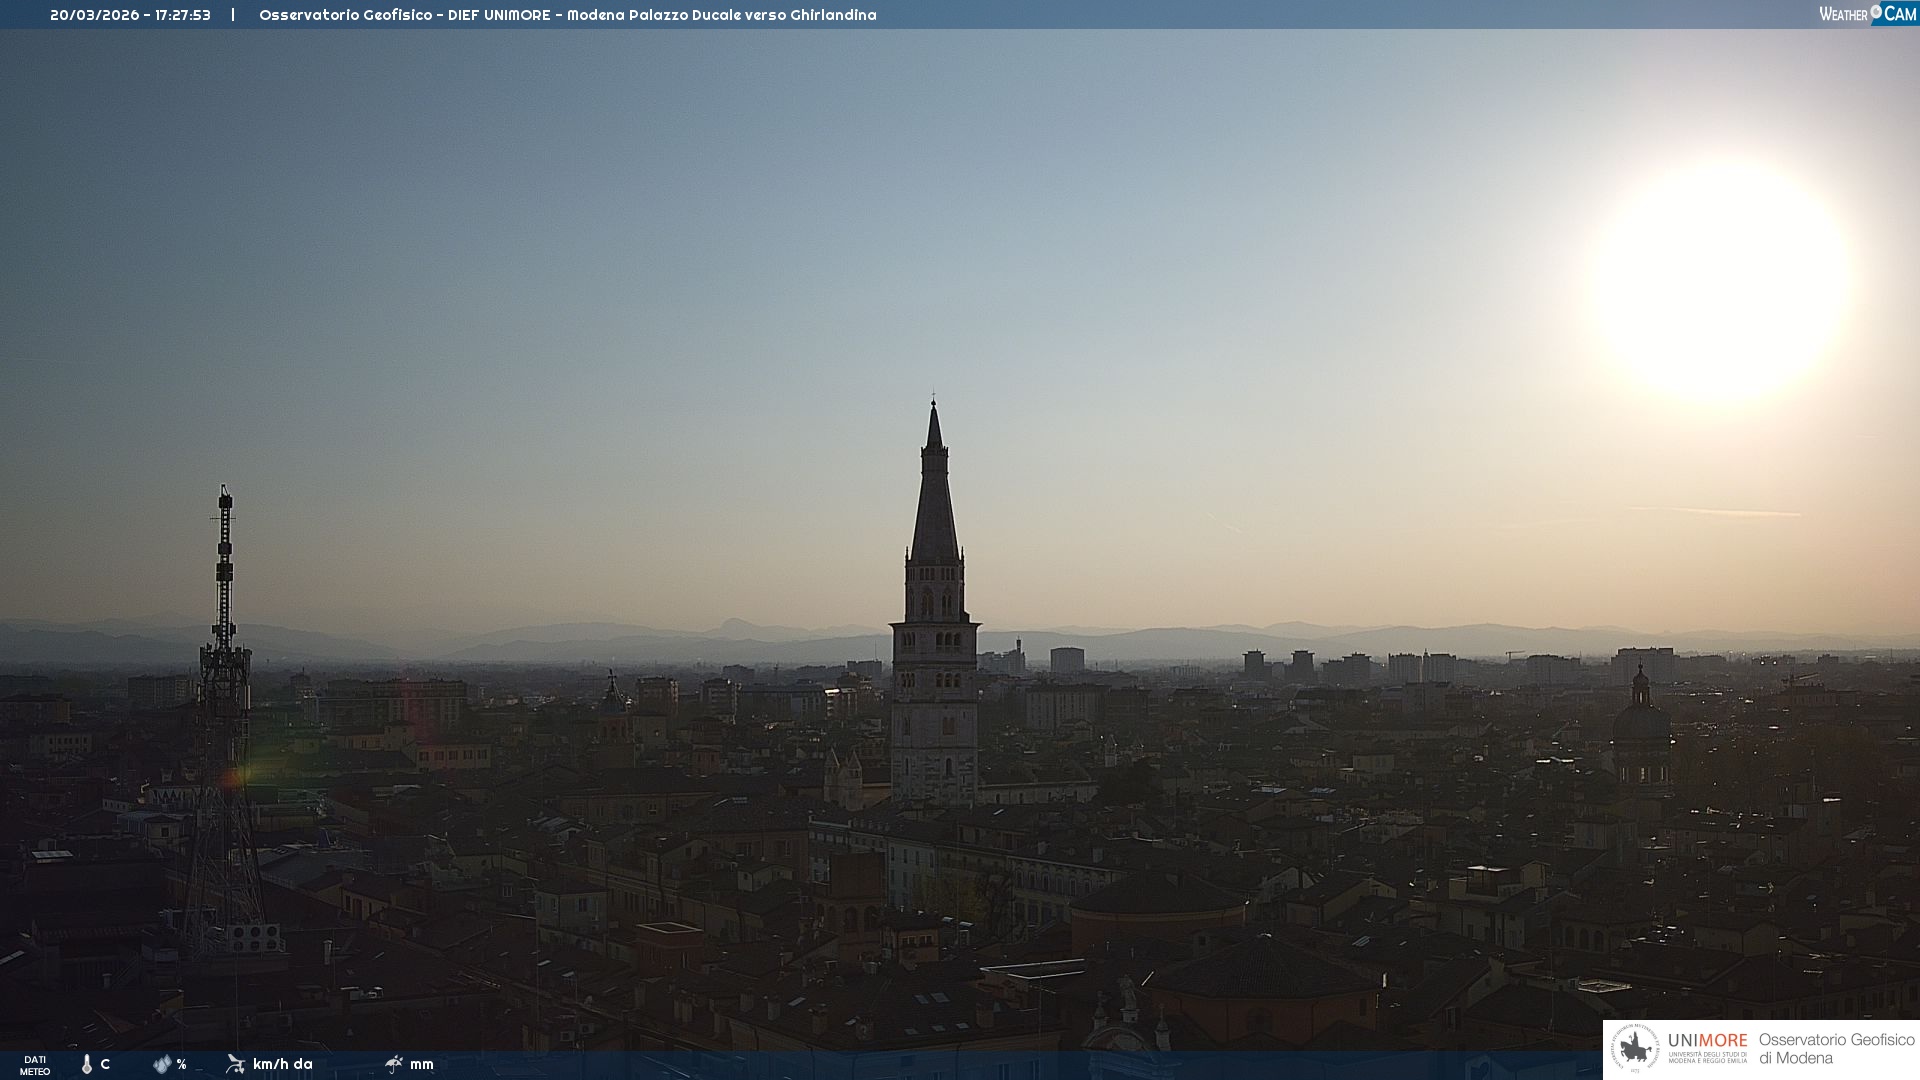Click the rain umbrella precipitation icon

(394, 1064)
